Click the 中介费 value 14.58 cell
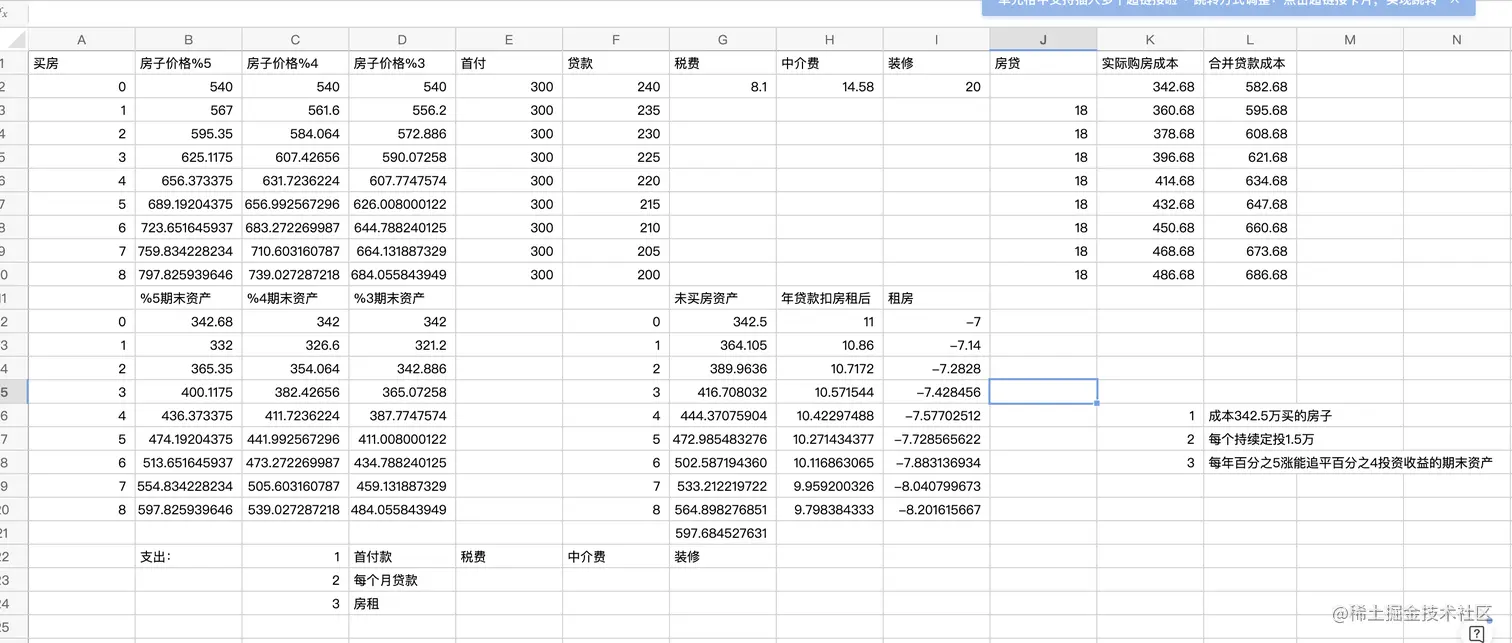Viewport: 1512px width, 643px height. [x=829, y=87]
